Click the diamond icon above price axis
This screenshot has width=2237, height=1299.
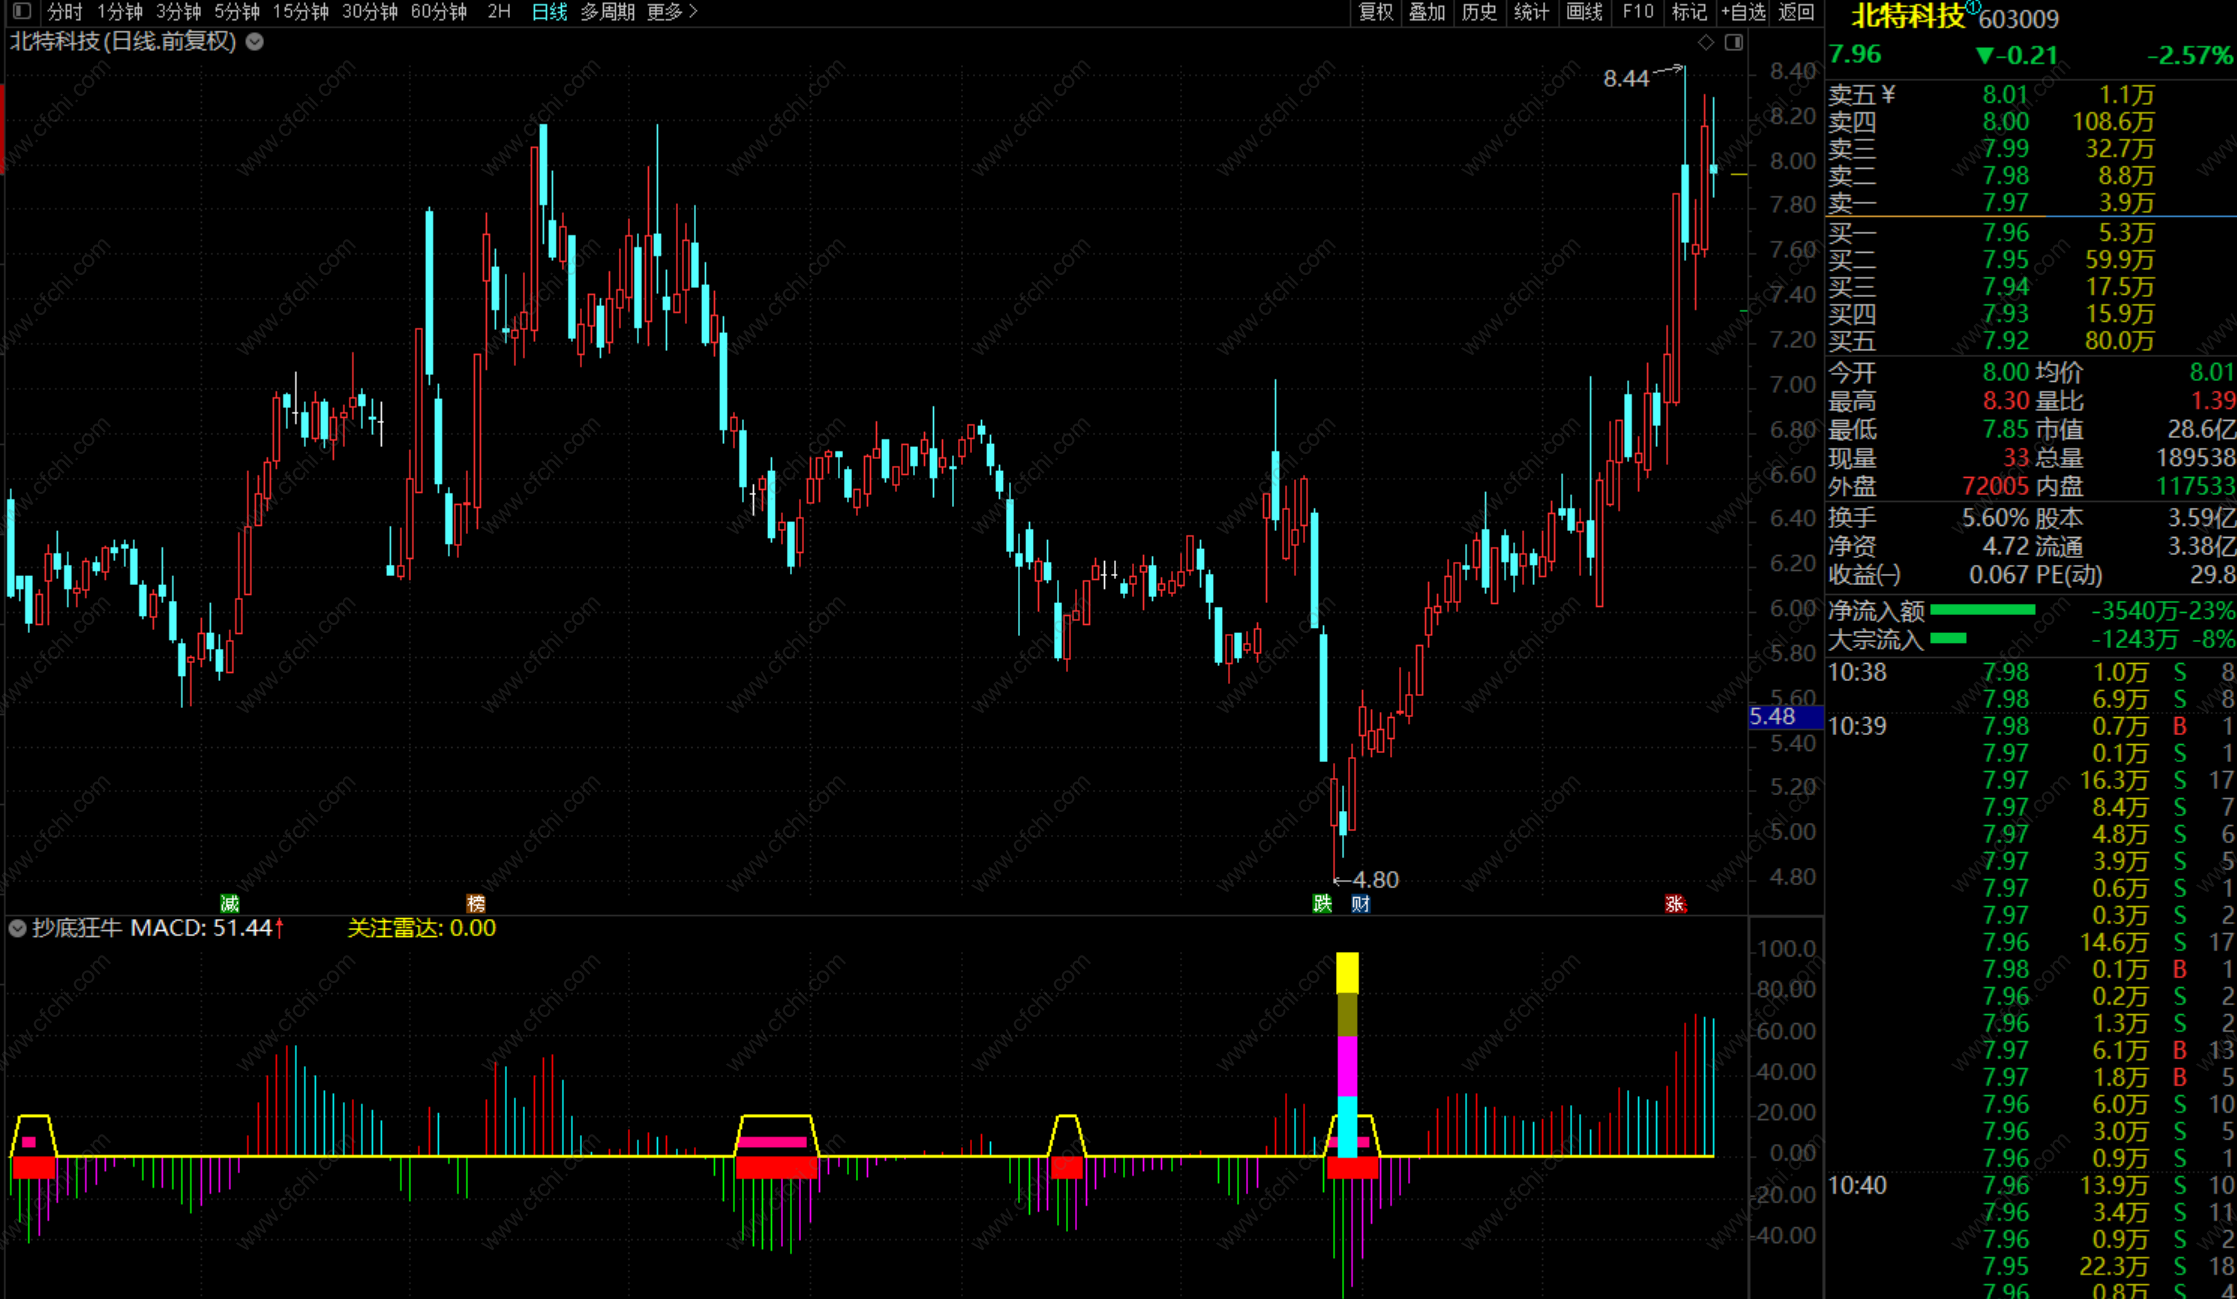[1706, 42]
